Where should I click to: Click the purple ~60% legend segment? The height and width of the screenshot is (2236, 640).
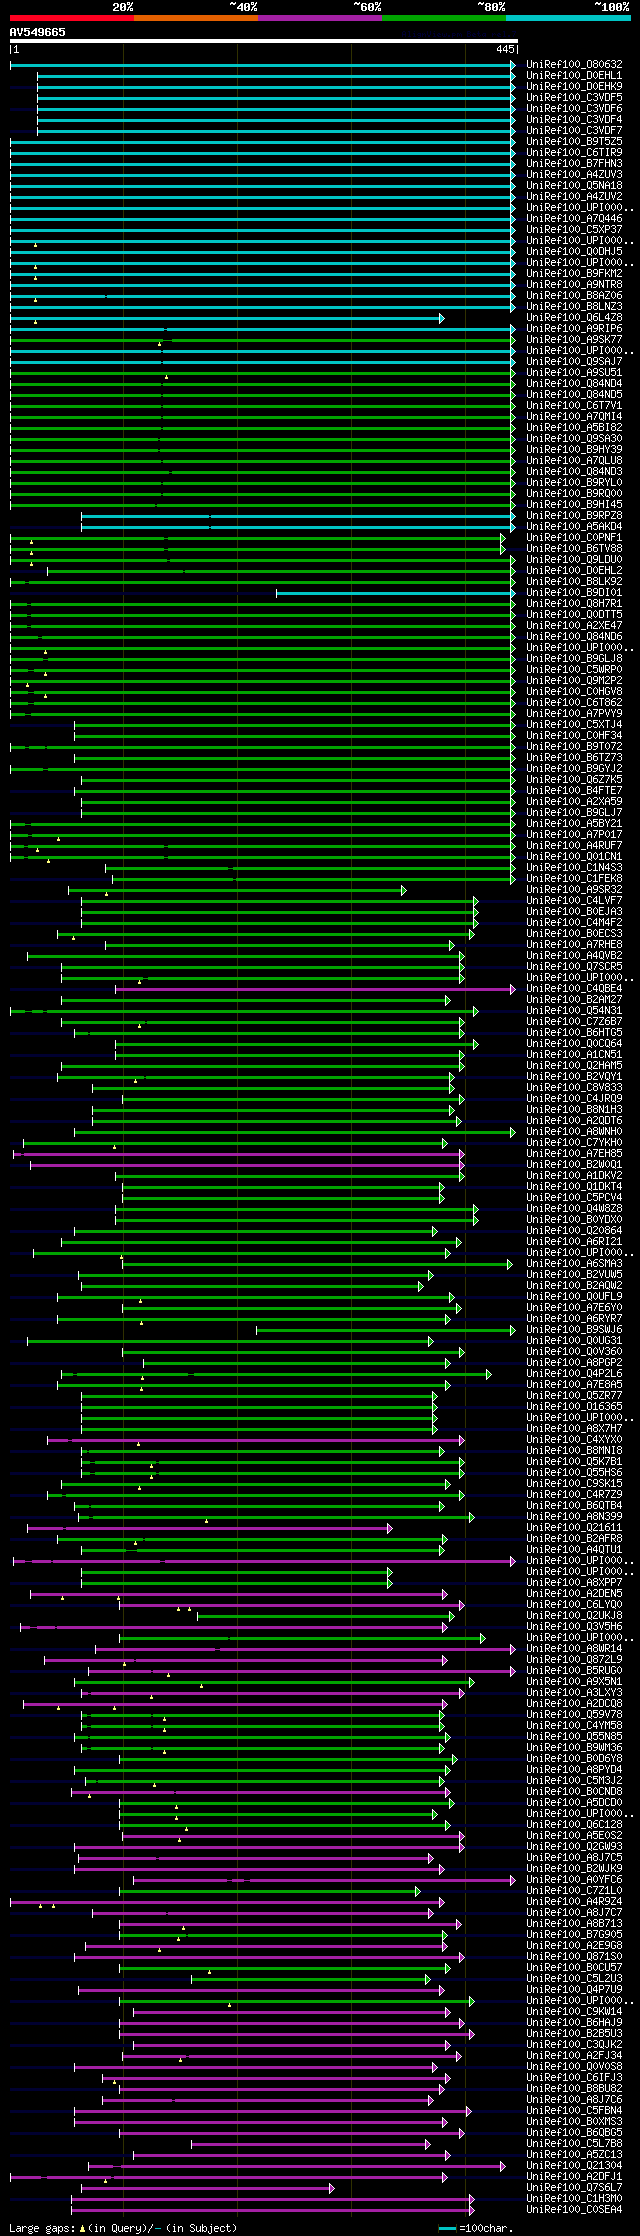point(320,18)
